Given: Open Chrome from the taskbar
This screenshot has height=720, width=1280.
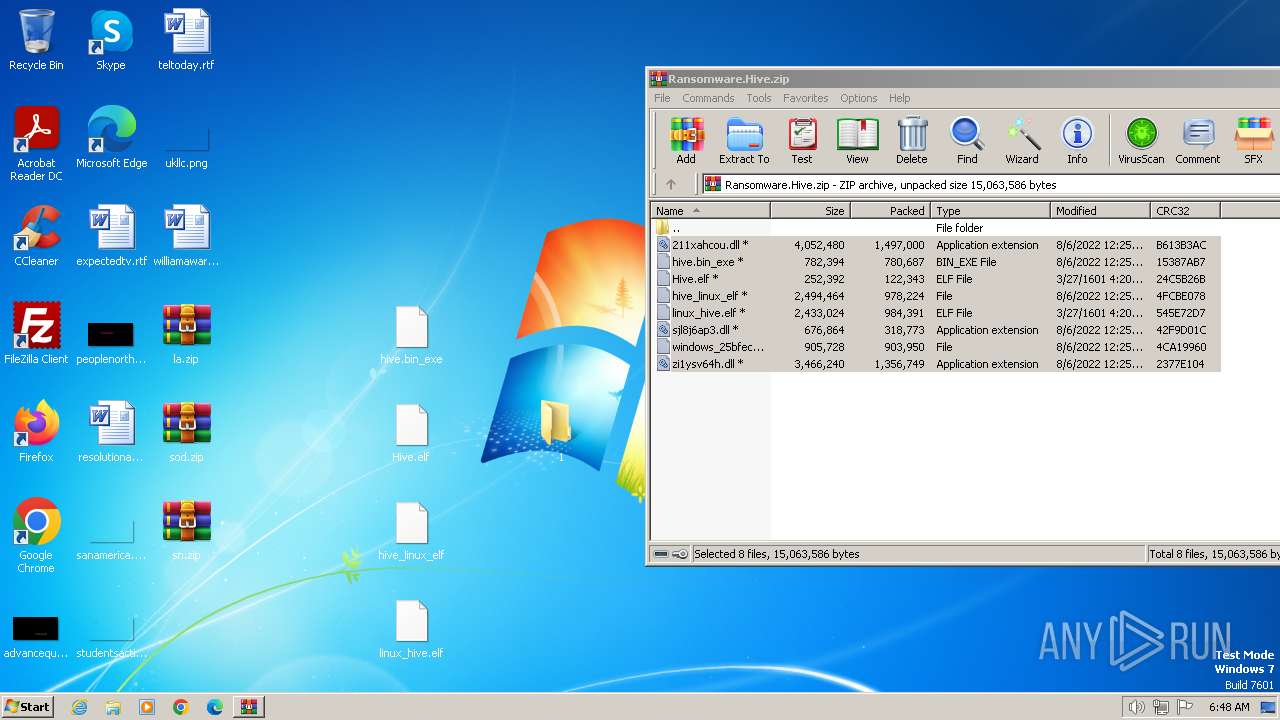Looking at the screenshot, I should tap(180, 707).
